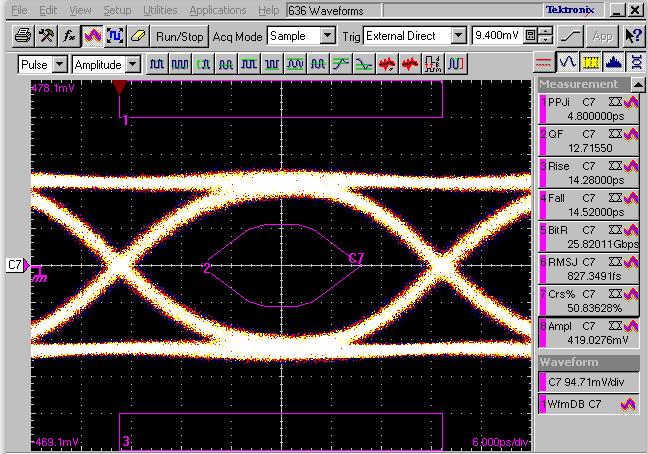
Task: Open the Applications menu
Action: click(217, 10)
